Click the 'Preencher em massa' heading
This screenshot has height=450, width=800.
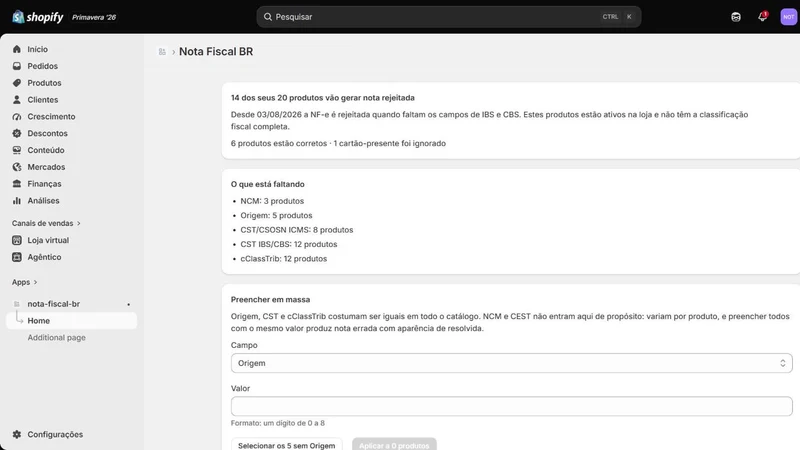coord(270,299)
